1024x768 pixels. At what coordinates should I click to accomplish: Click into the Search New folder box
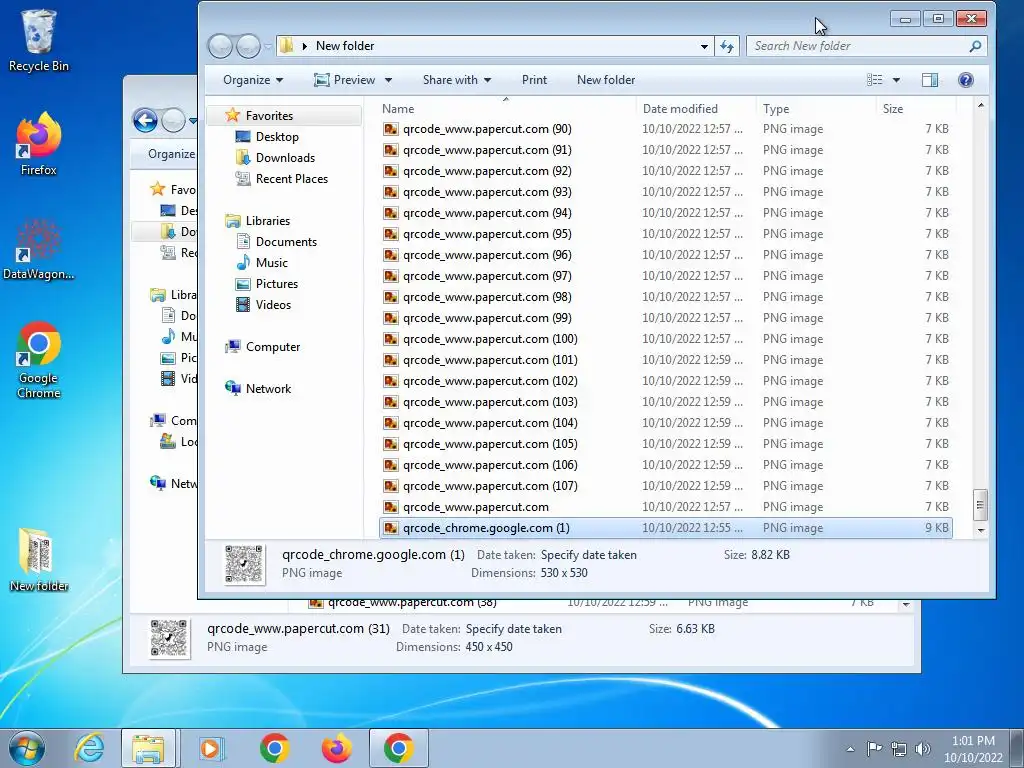point(856,46)
